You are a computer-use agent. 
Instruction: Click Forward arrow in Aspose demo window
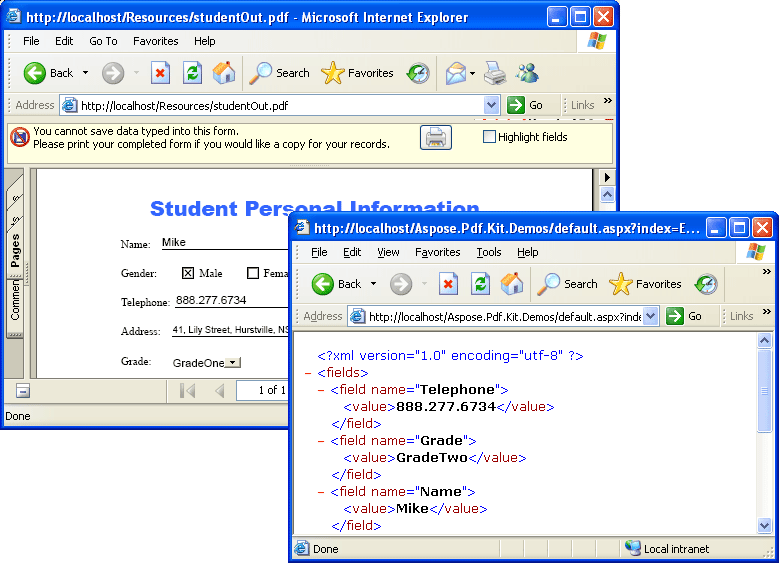[x=401, y=284]
